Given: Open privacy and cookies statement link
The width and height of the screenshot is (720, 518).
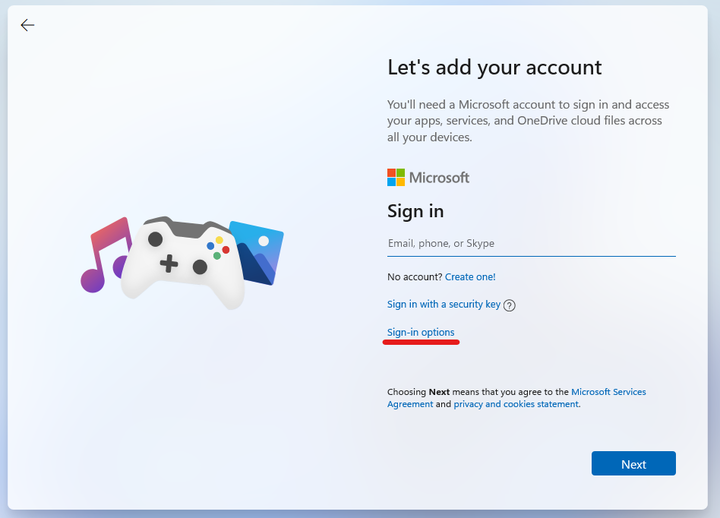Looking at the screenshot, I should [x=516, y=404].
